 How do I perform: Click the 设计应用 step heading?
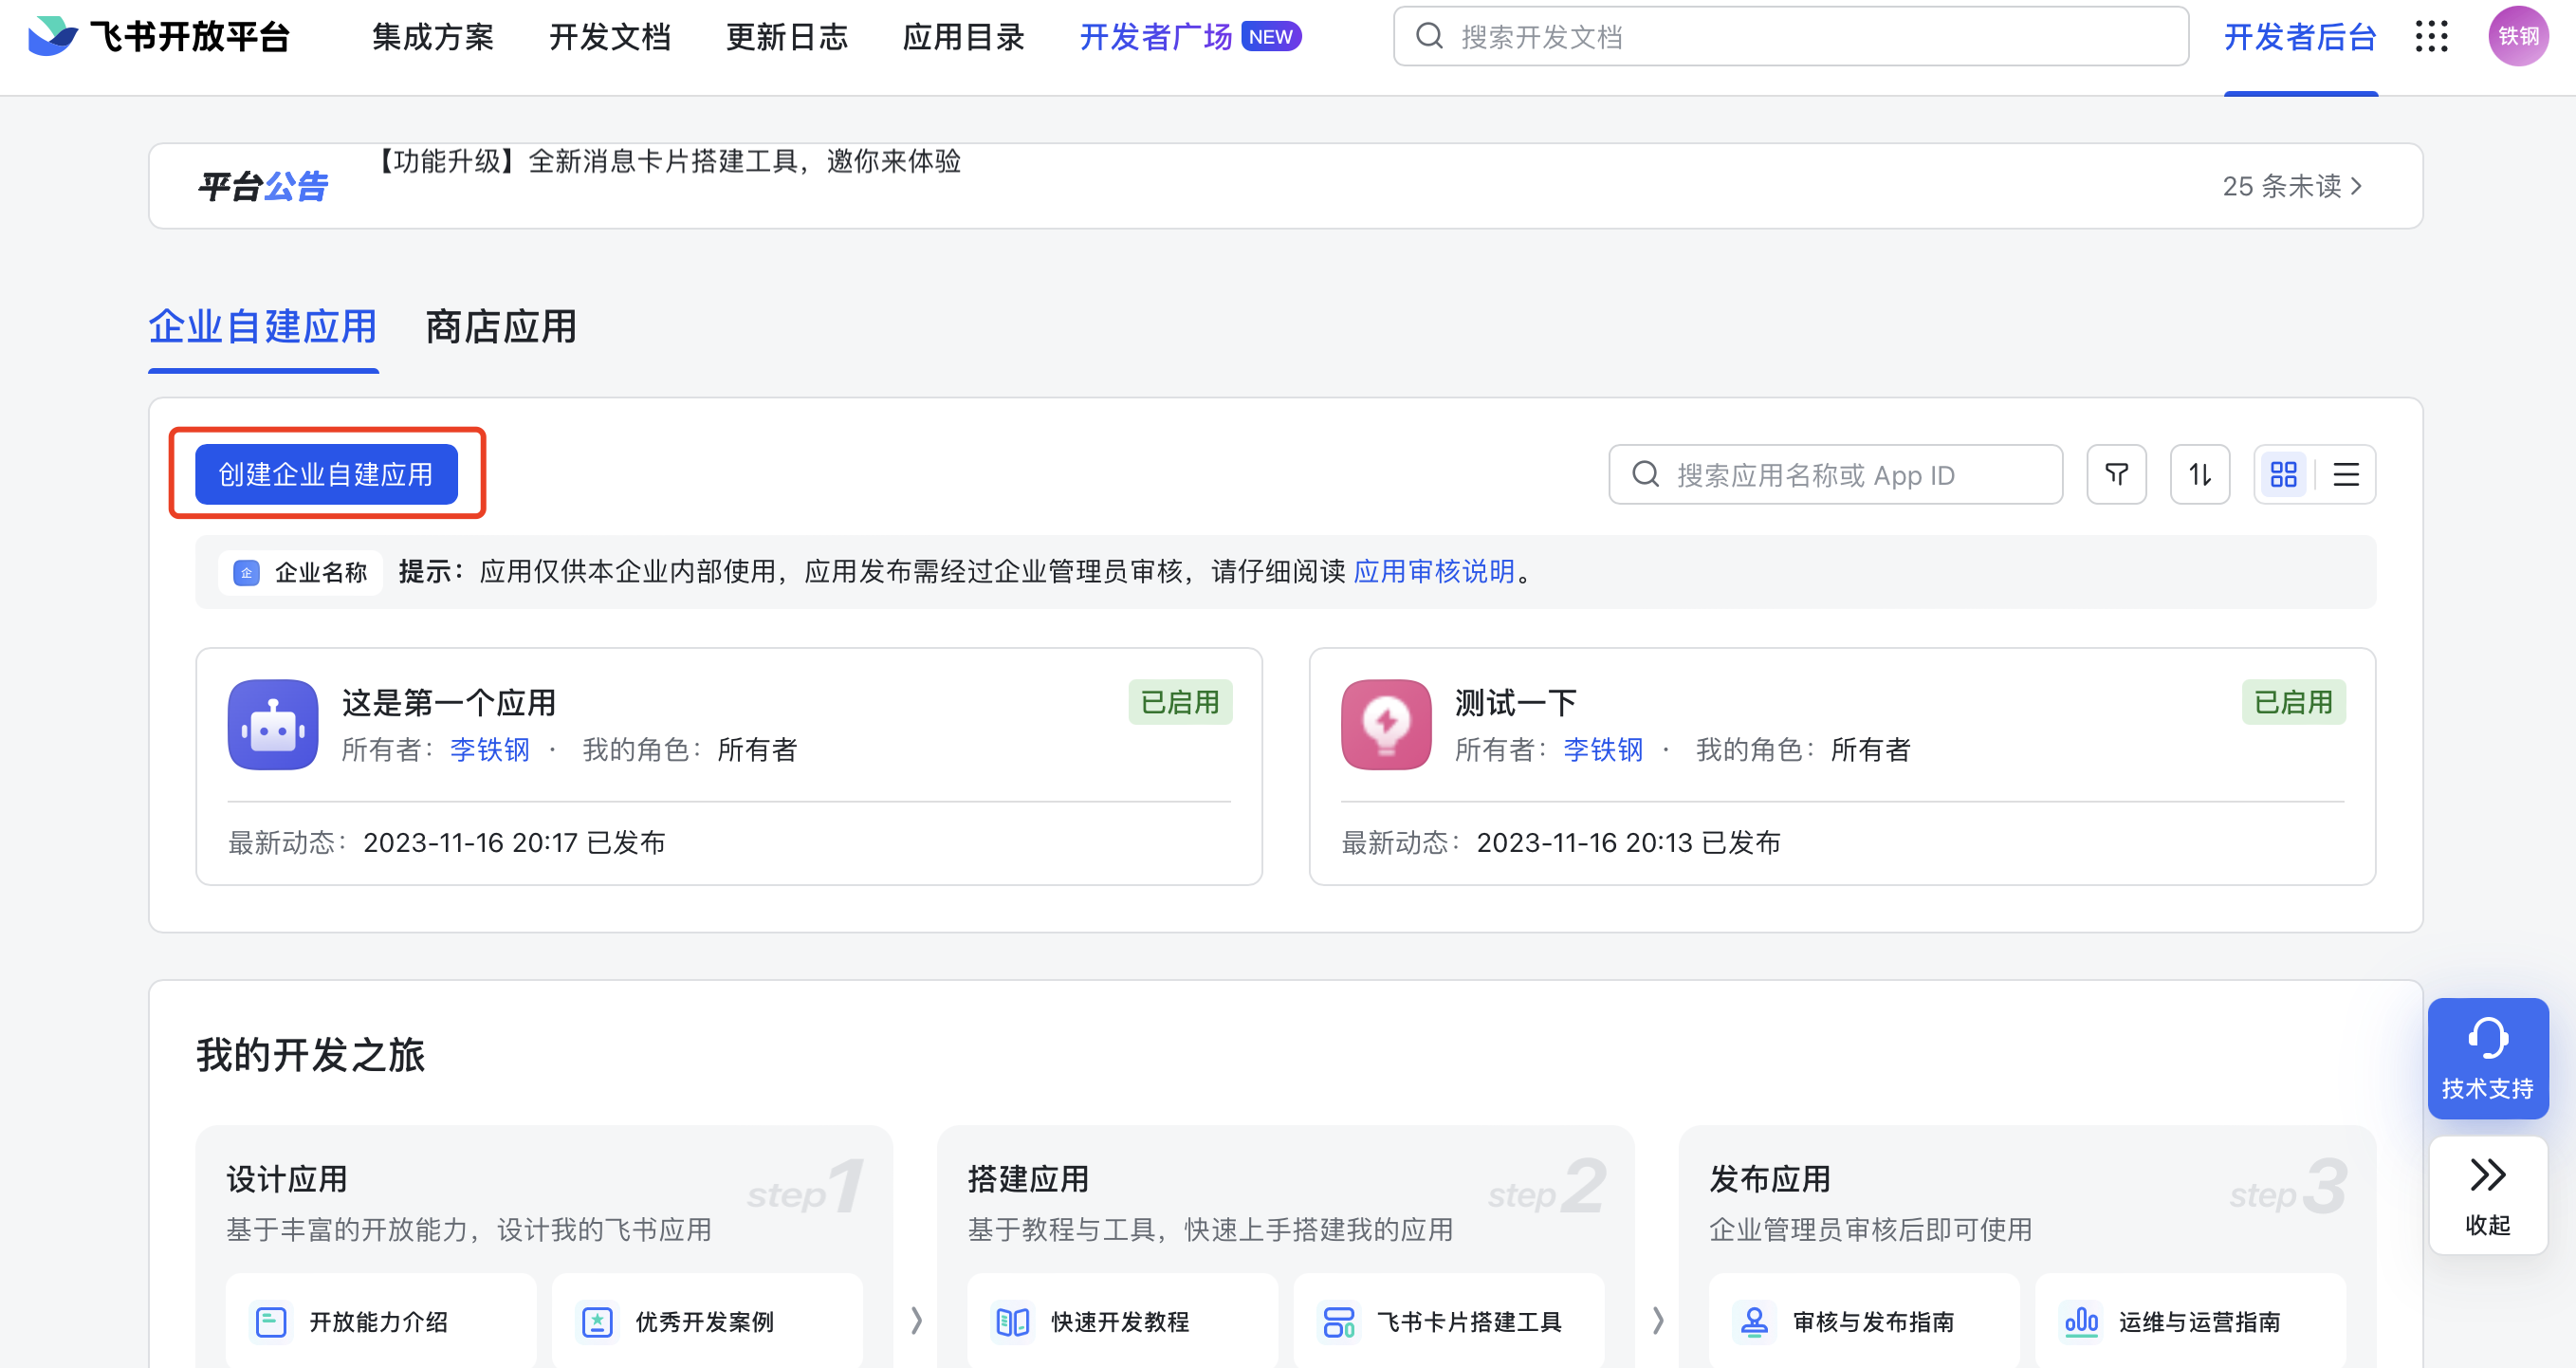(x=286, y=1179)
